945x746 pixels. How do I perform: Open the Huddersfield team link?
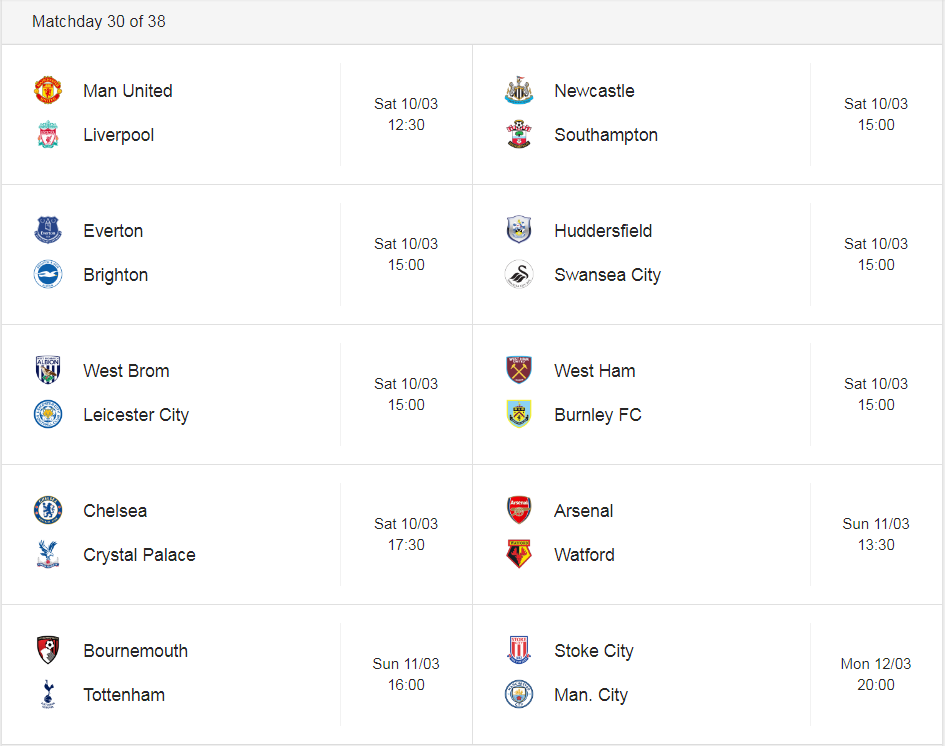[x=603, y=231]
